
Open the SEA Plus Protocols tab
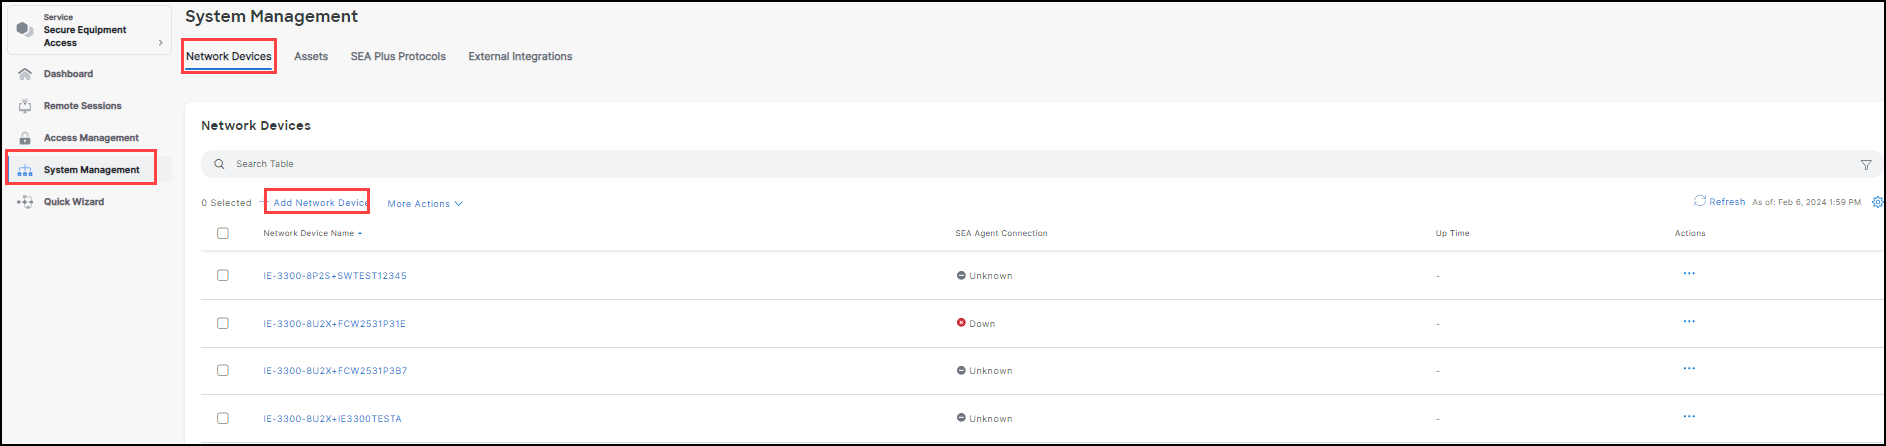398,57
